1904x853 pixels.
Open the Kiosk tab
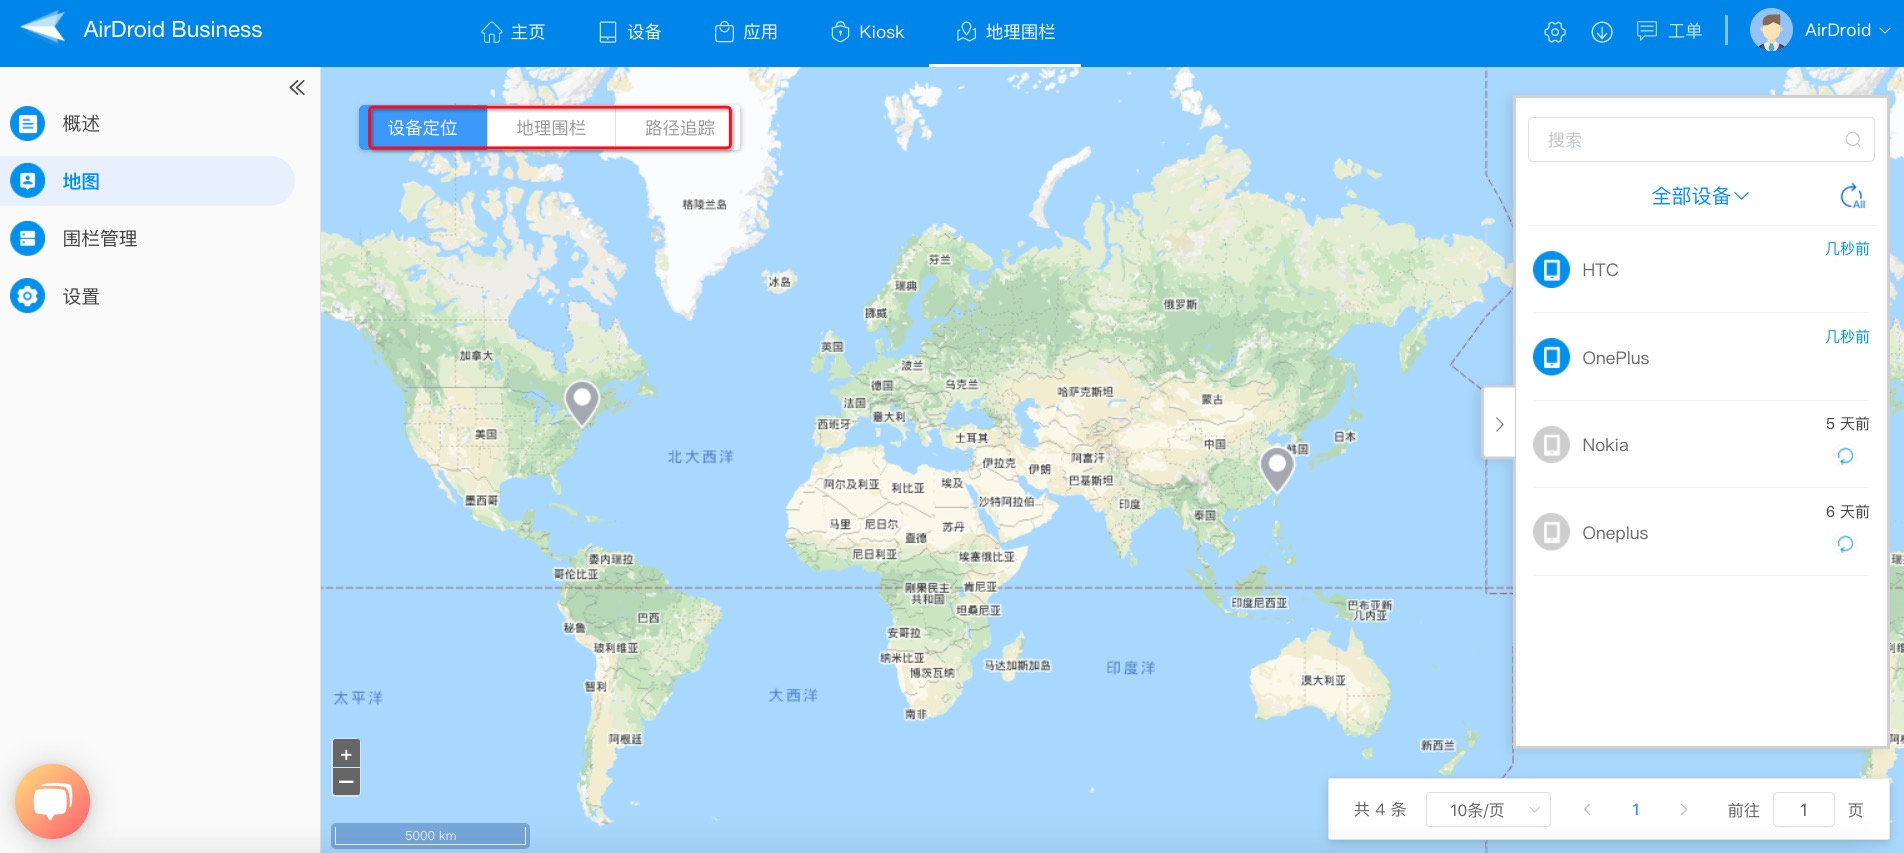[867, 32]
